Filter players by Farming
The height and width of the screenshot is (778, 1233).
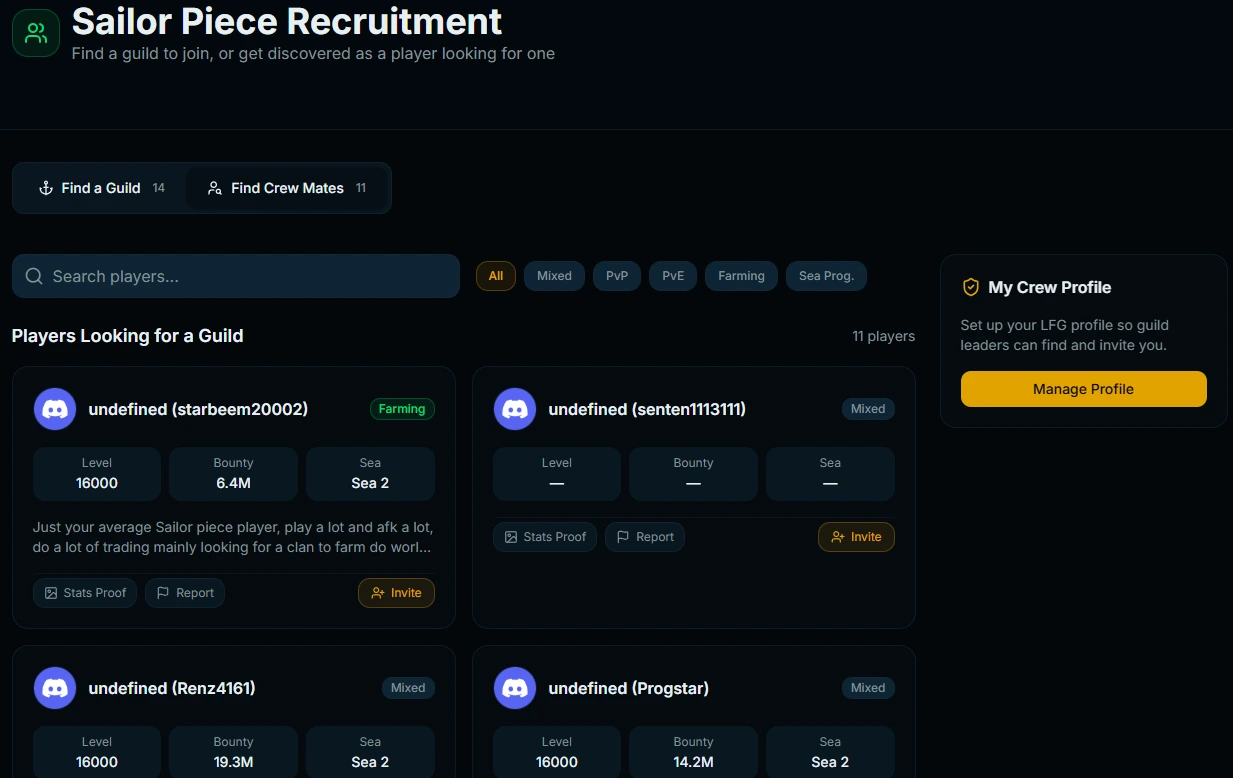741,276
